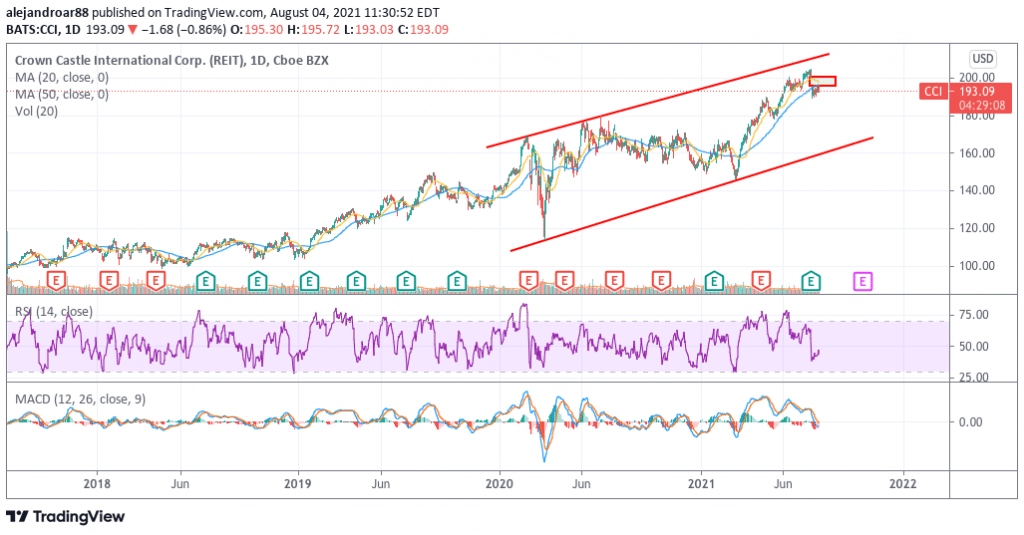Click the 180.00 price axis label
The height and width of the screenshot is (535, 1024).
[976, 116]
